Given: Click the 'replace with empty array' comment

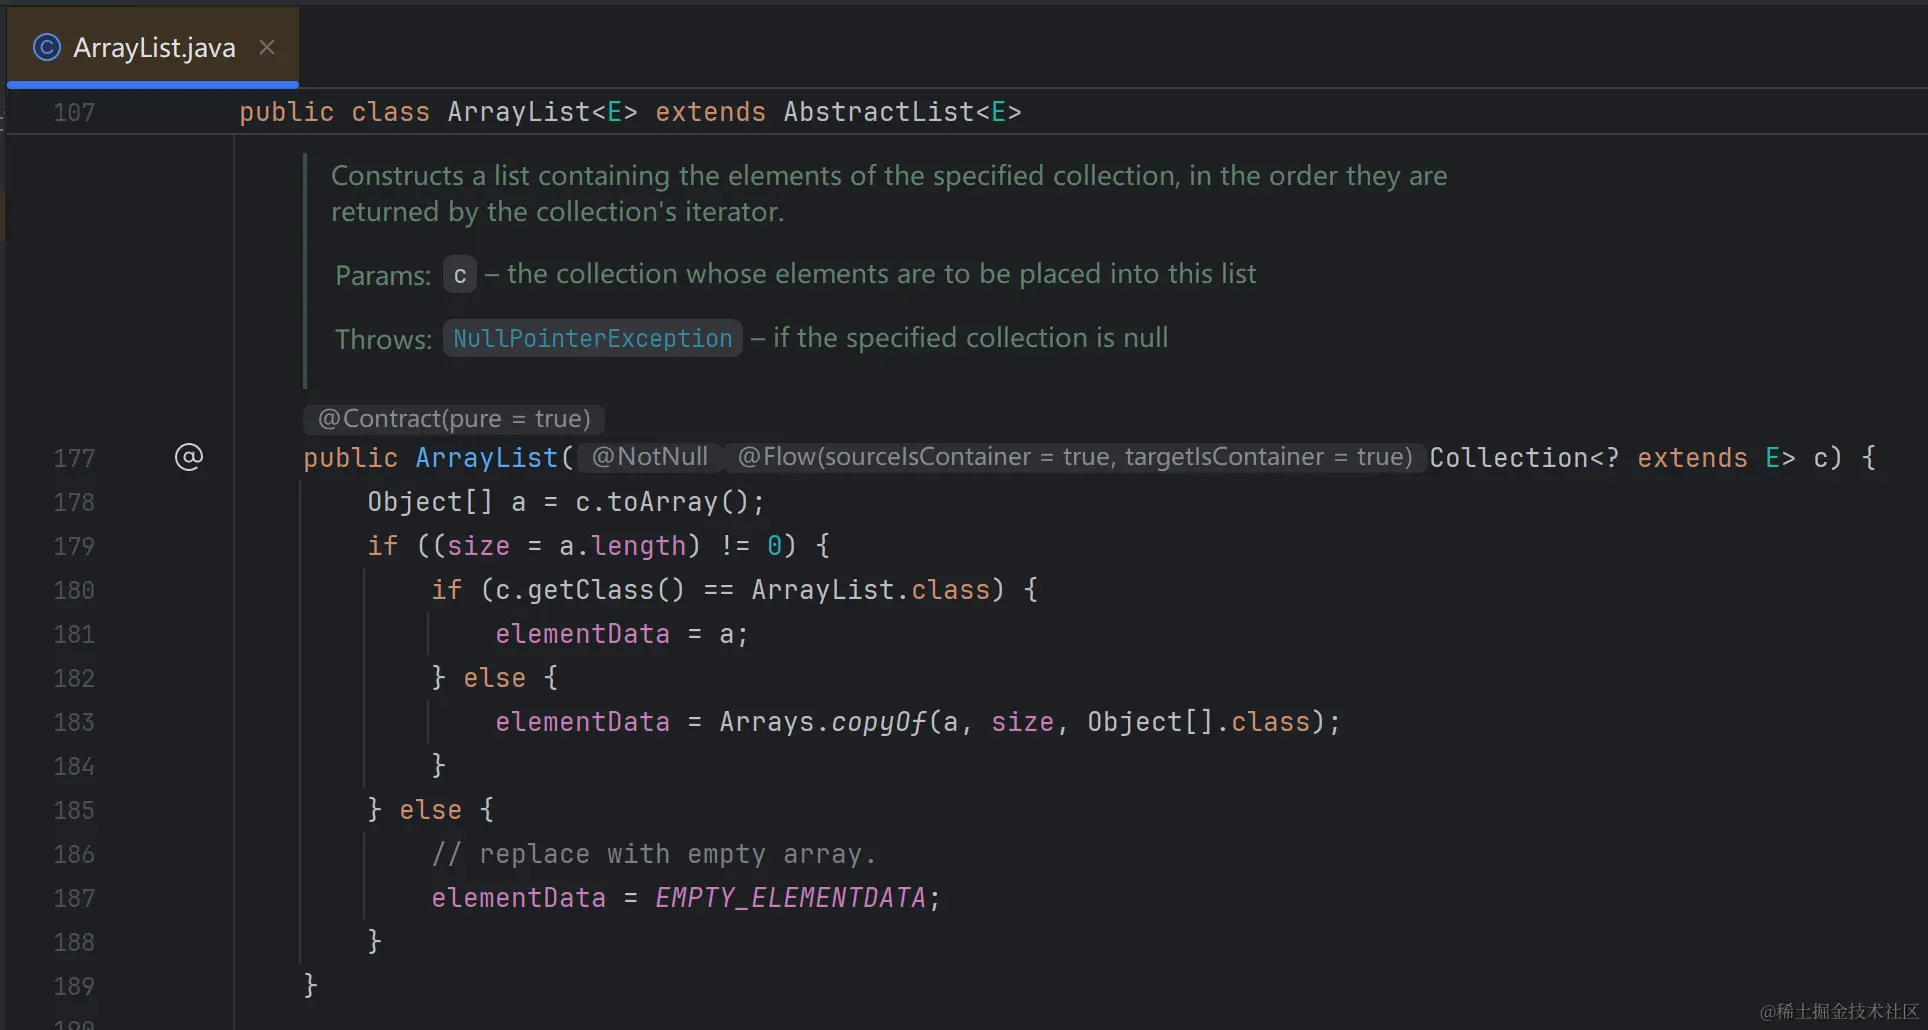Looking at the screenshot, I should [654, 854].
